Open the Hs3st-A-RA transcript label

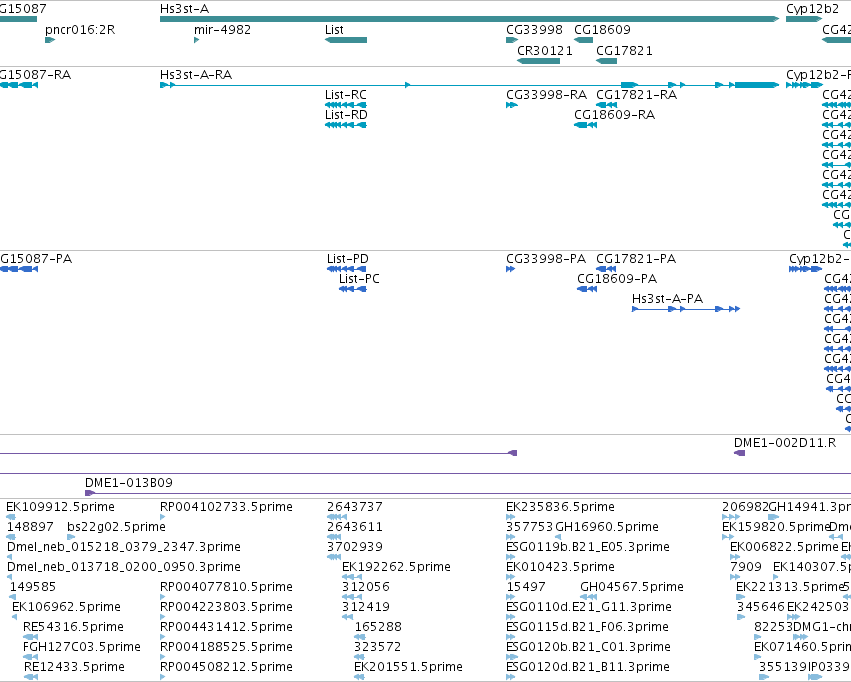pos(196,74)
